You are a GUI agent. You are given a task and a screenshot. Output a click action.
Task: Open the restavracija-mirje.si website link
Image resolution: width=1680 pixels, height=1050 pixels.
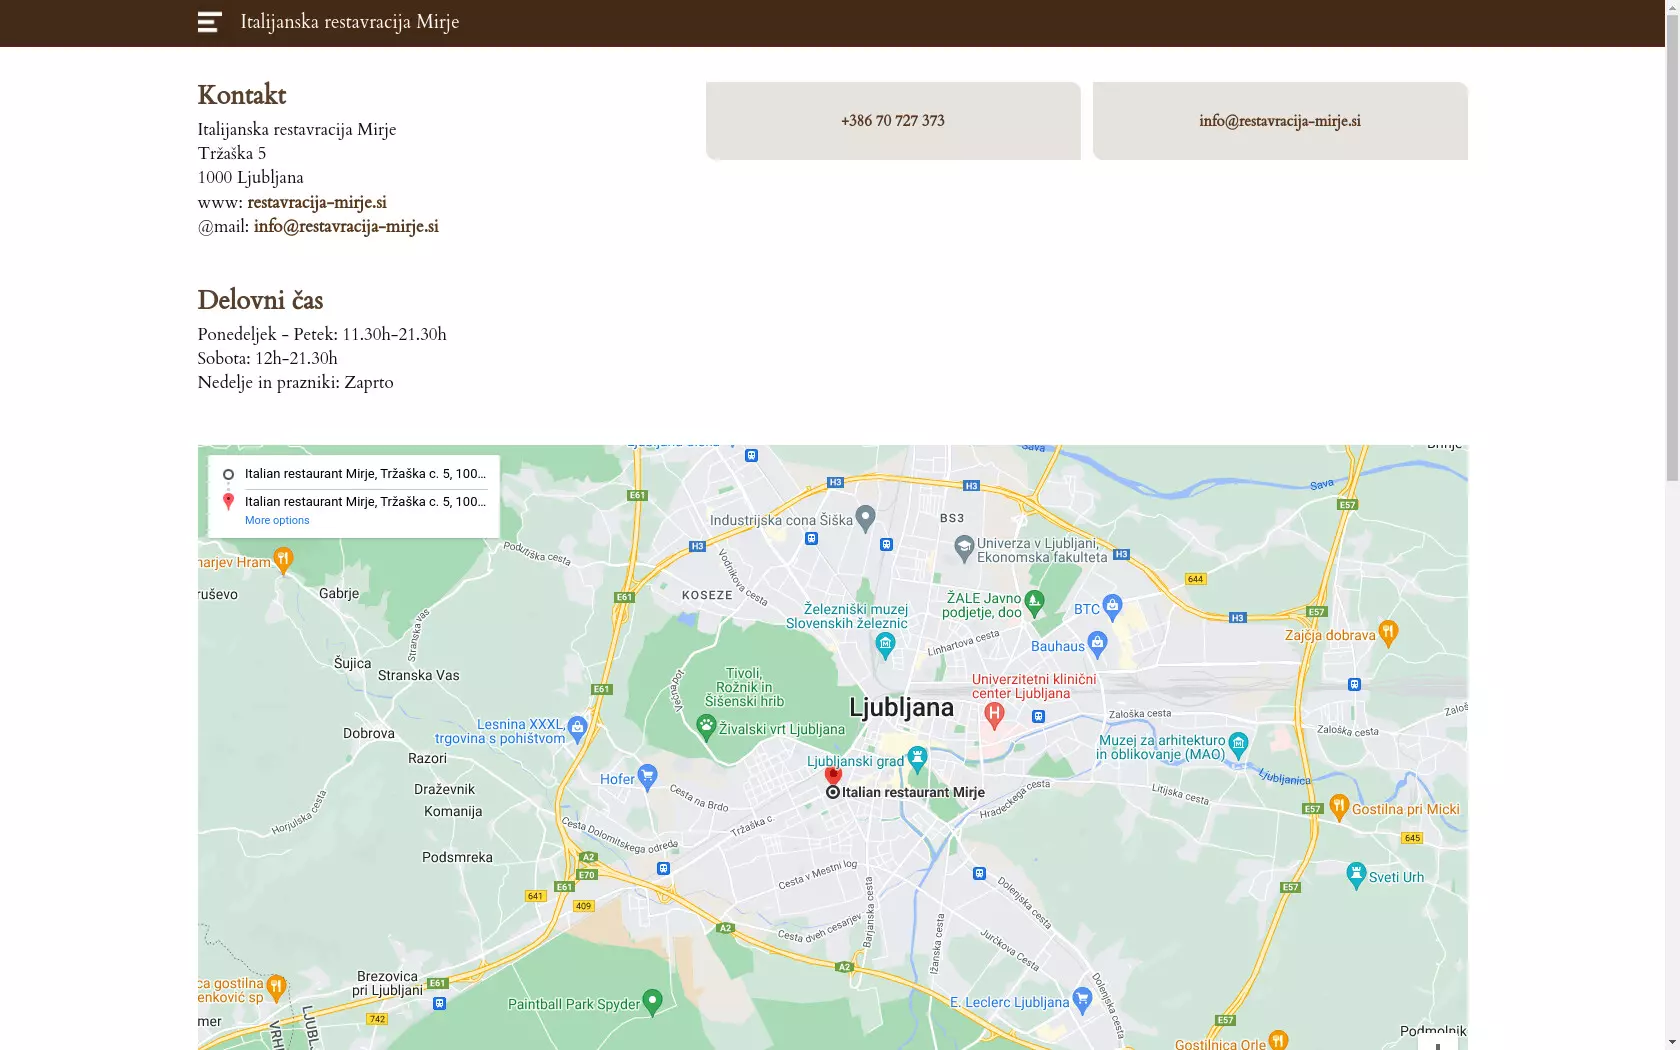316,202
